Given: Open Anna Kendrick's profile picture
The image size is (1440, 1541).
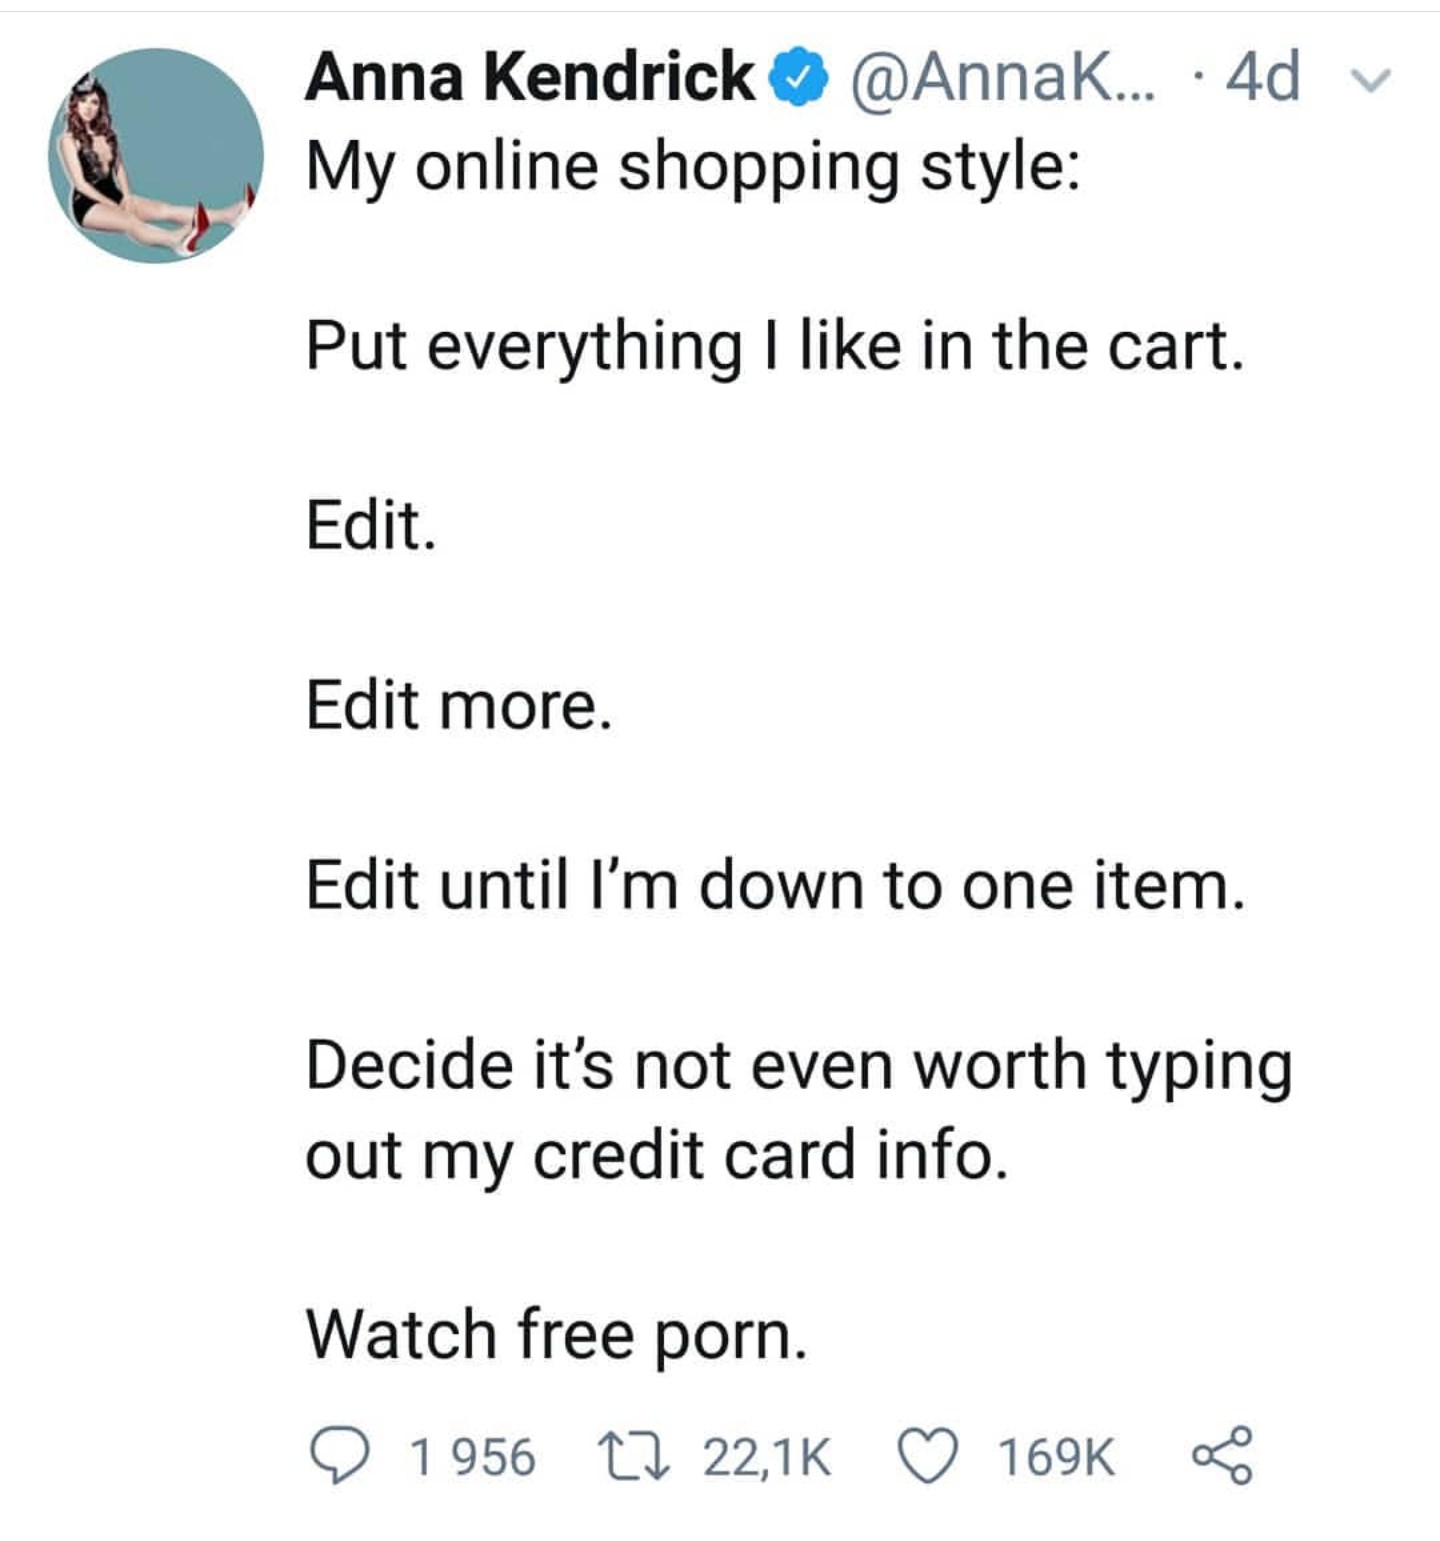Looking at the screenshot, I should point(155,155).
